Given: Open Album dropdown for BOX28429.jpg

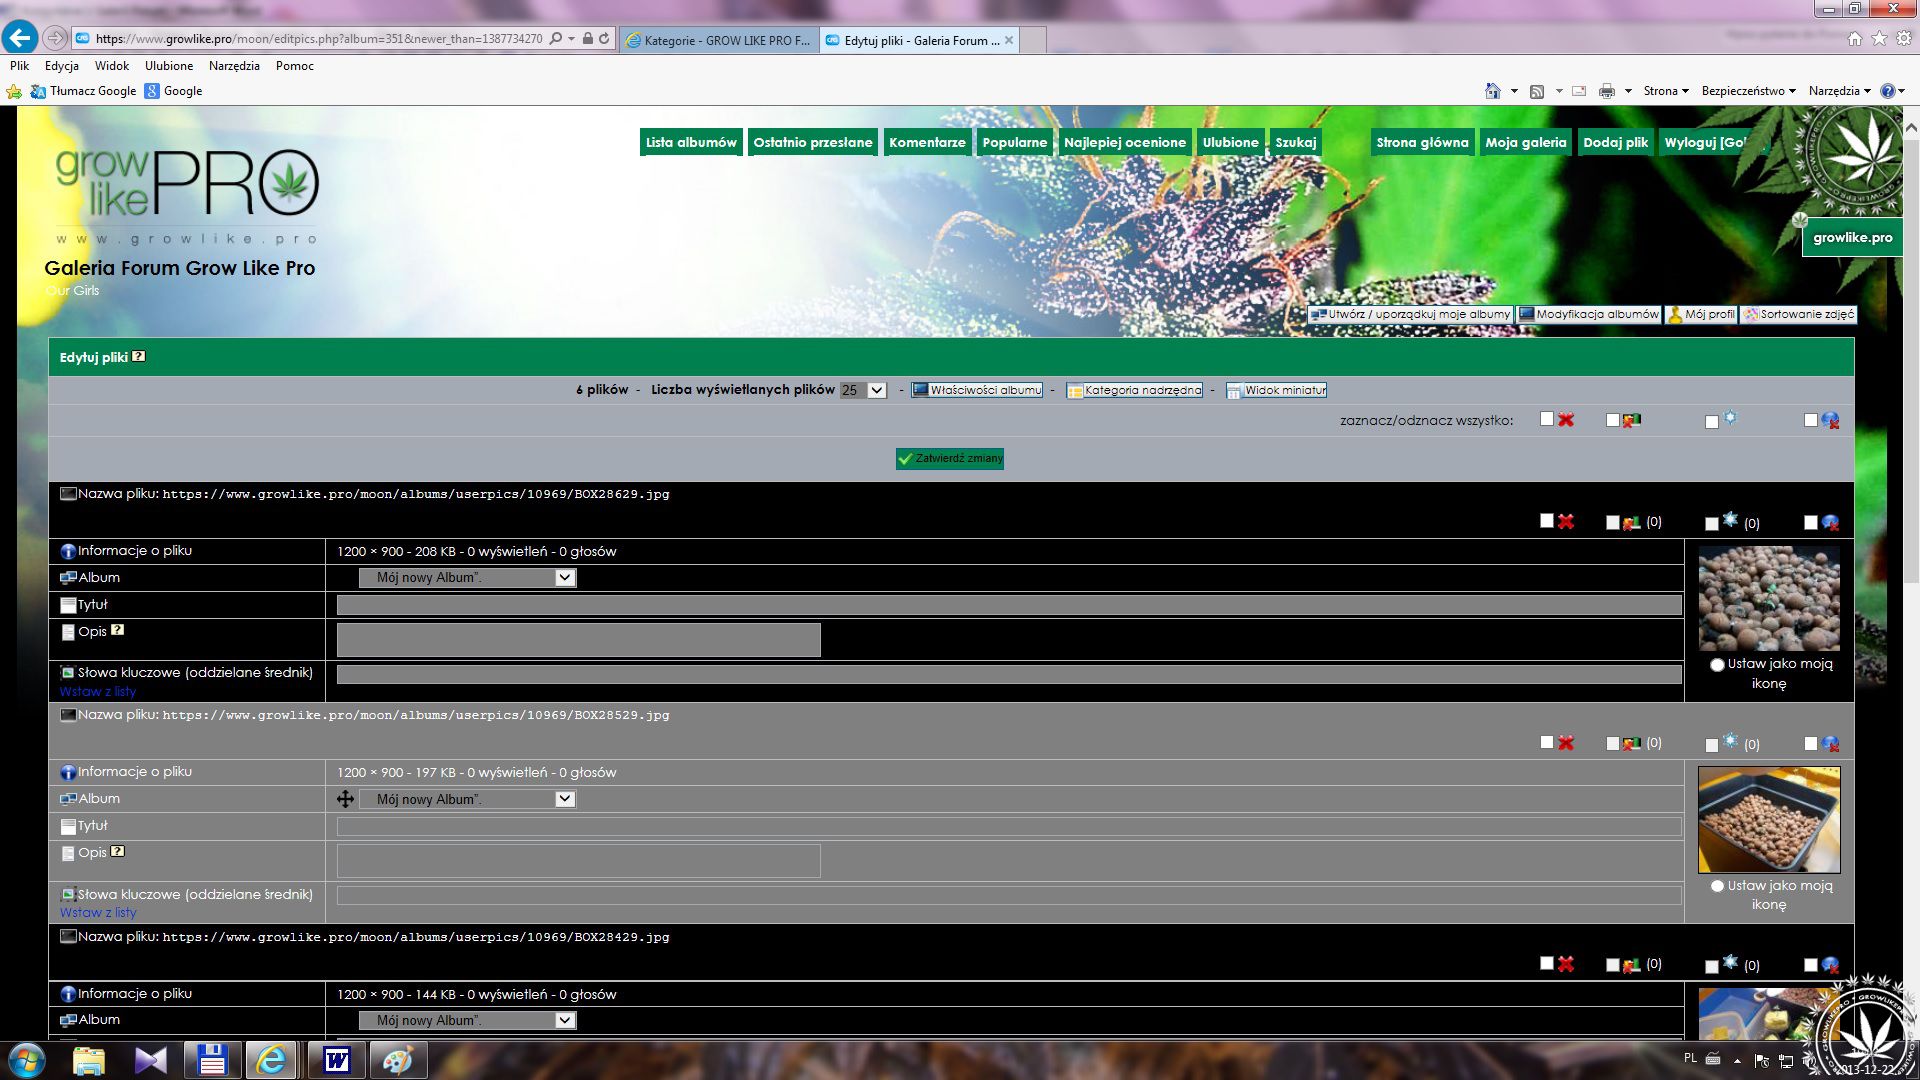Looking at the screenshot, I should pyautogui.click(x=467, y=1020).
